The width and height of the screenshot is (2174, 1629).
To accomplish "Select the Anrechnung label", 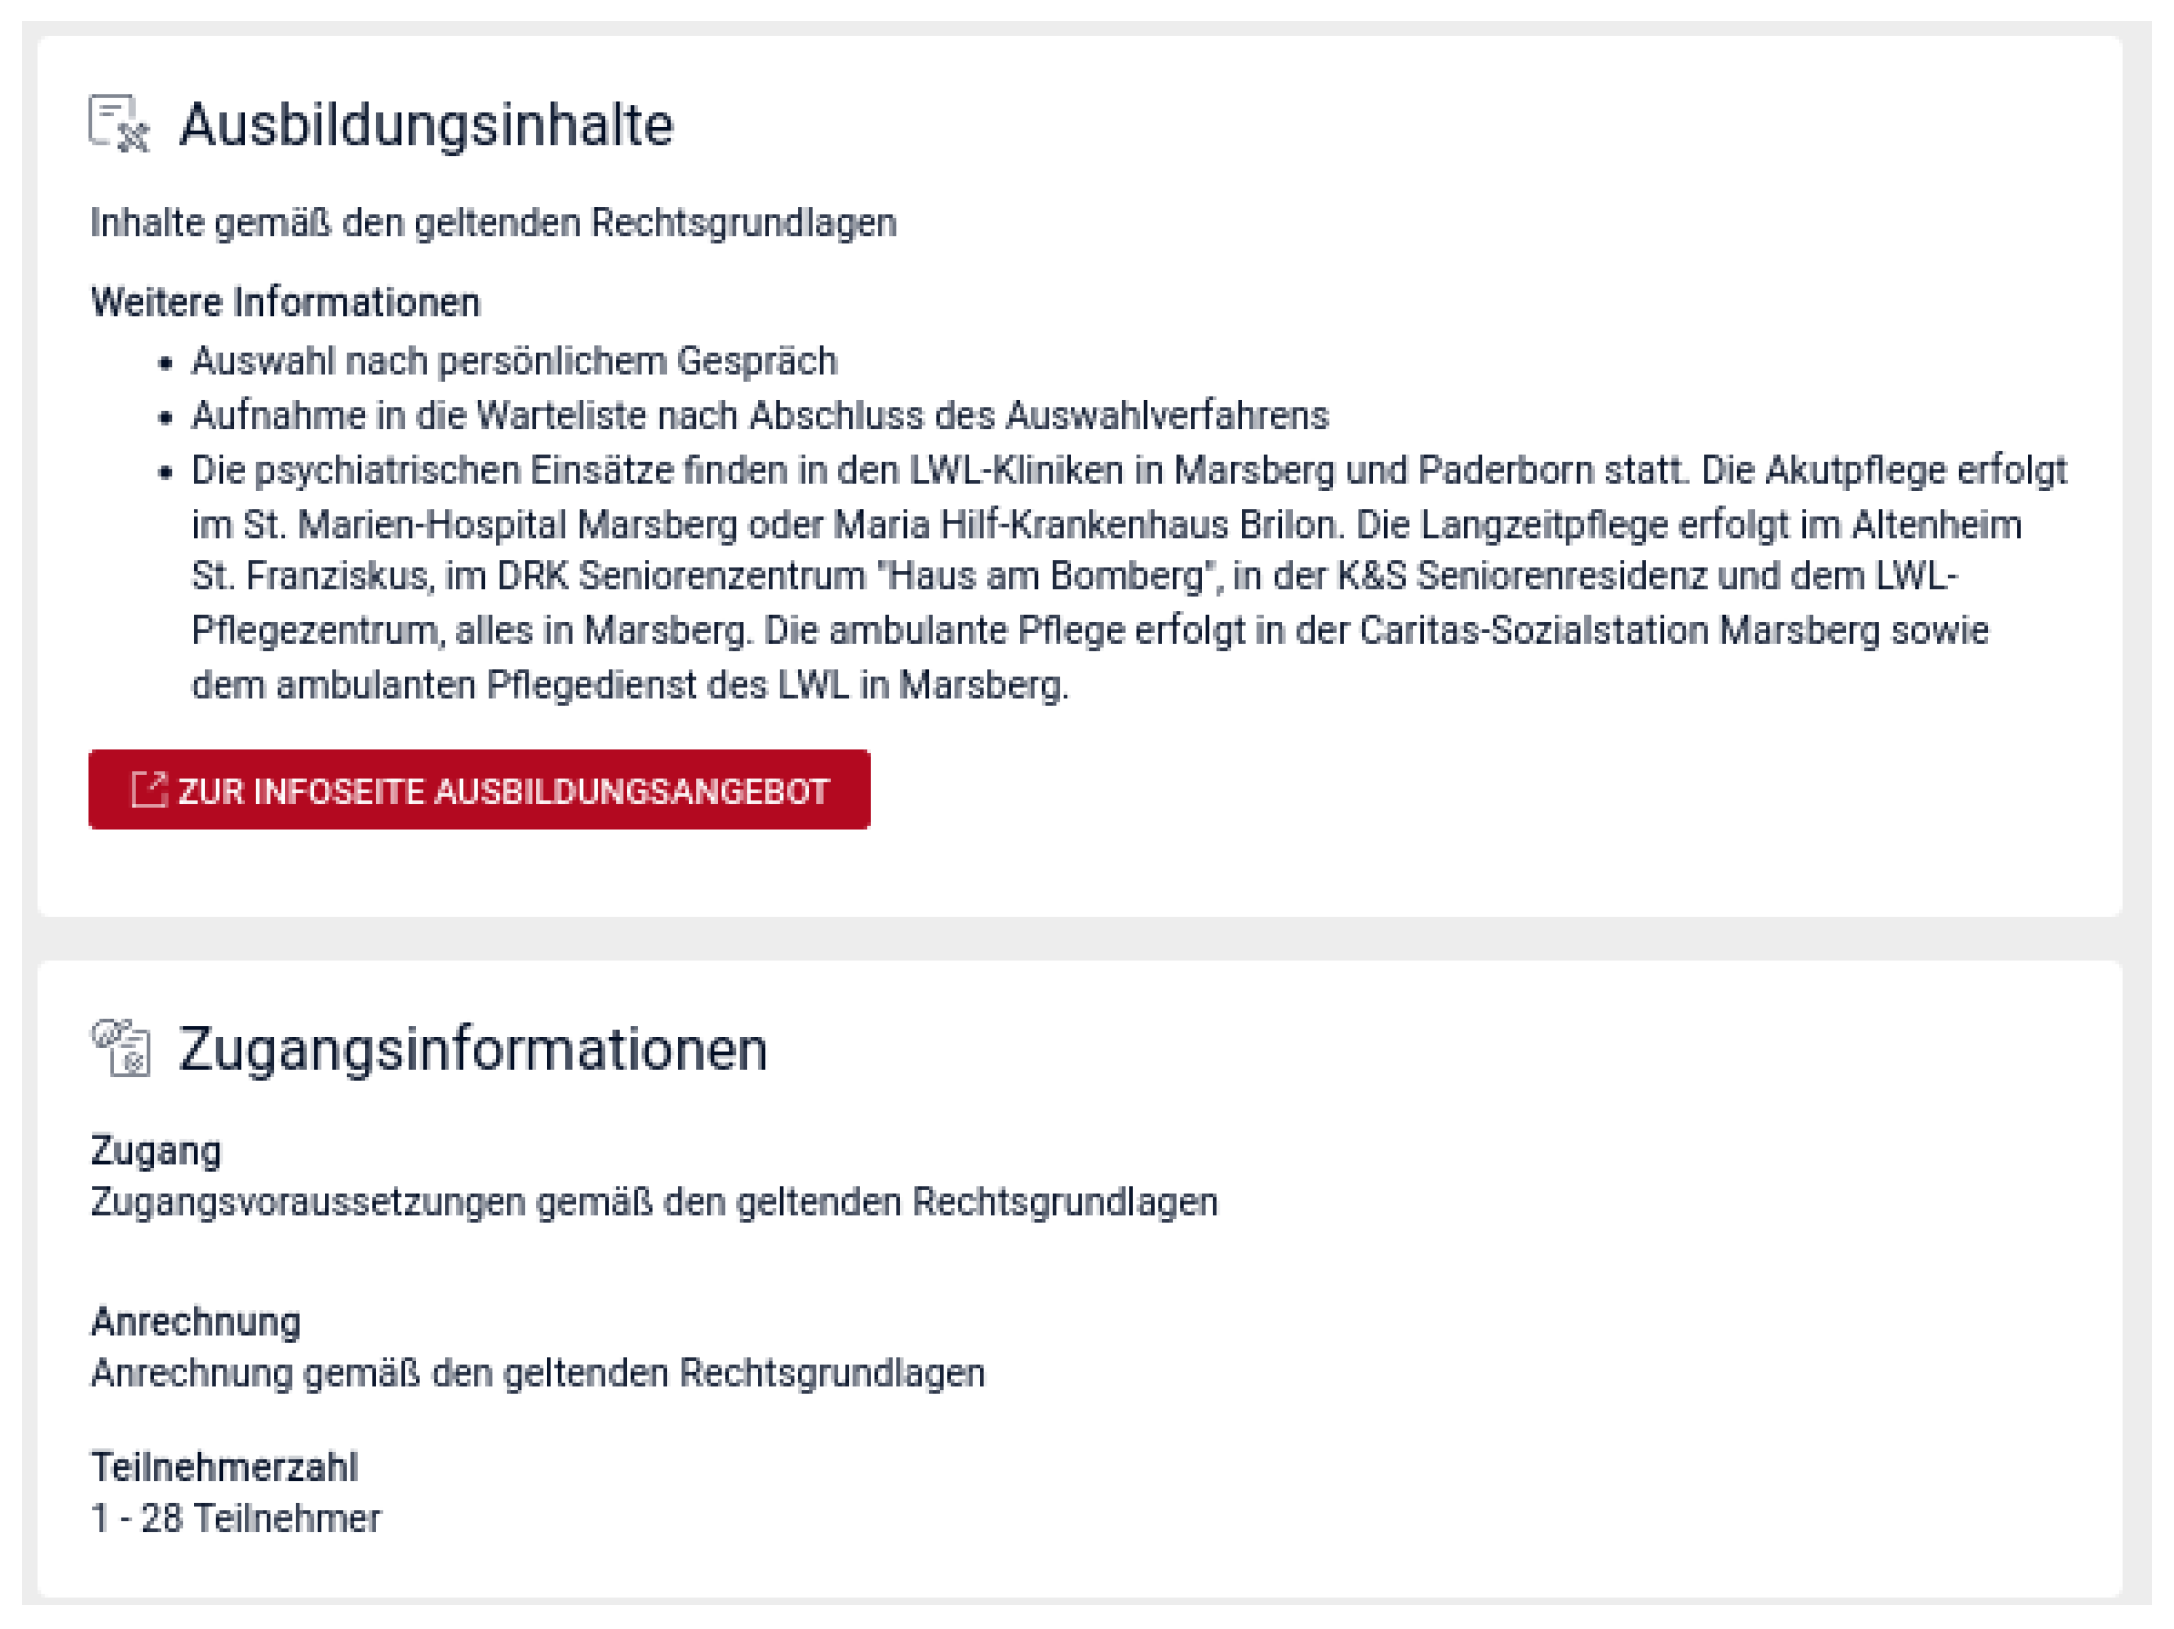I will [196, 1322].
